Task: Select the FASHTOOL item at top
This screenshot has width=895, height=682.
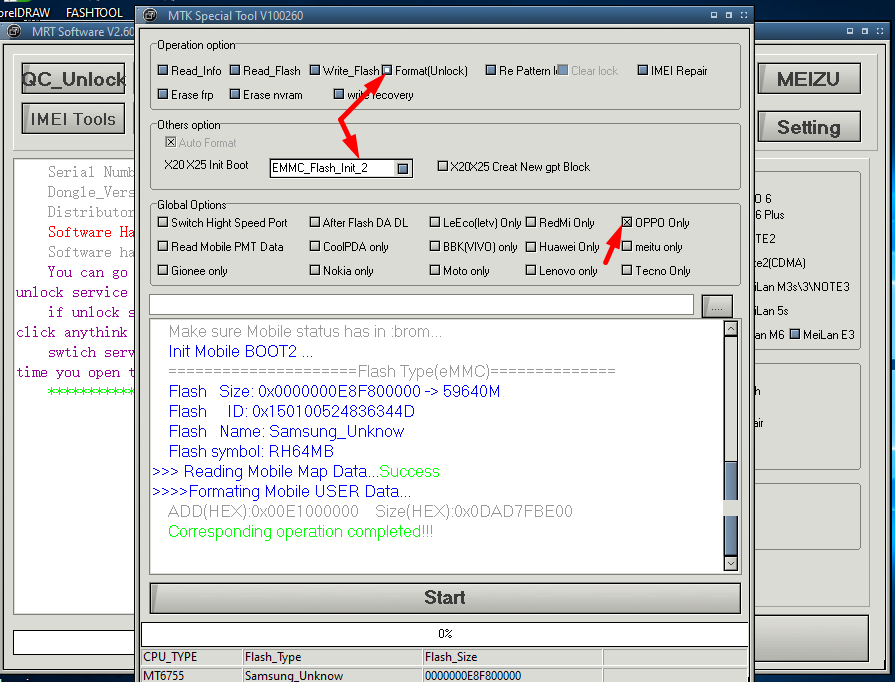Action: tap(94, 12)
